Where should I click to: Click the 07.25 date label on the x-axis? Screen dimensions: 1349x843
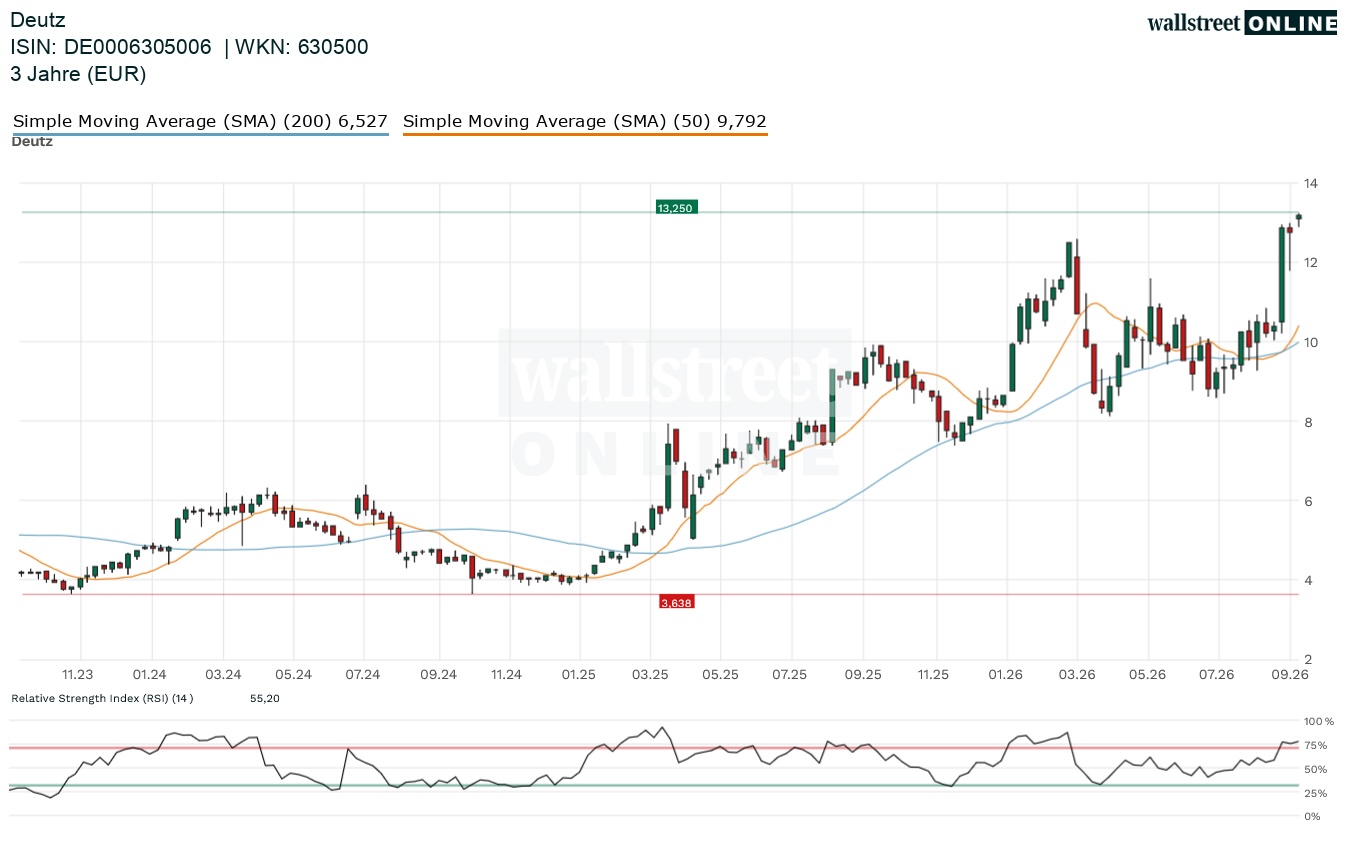pos(790,675)
